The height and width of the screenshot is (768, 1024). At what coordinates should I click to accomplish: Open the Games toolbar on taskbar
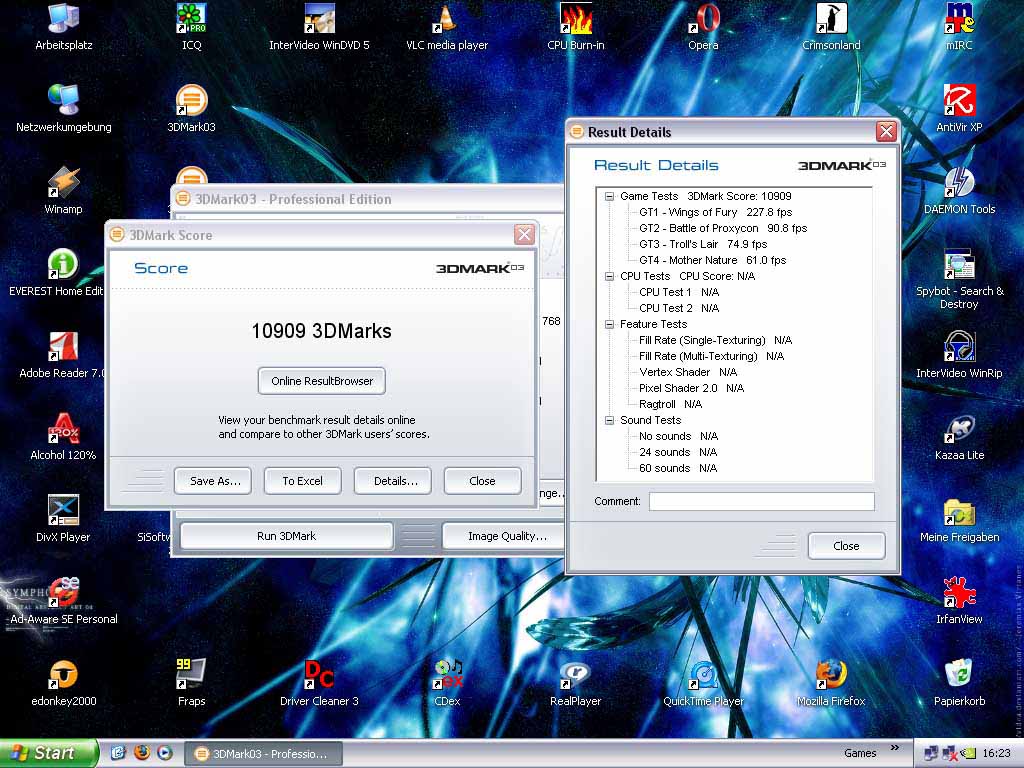(860, 754)
